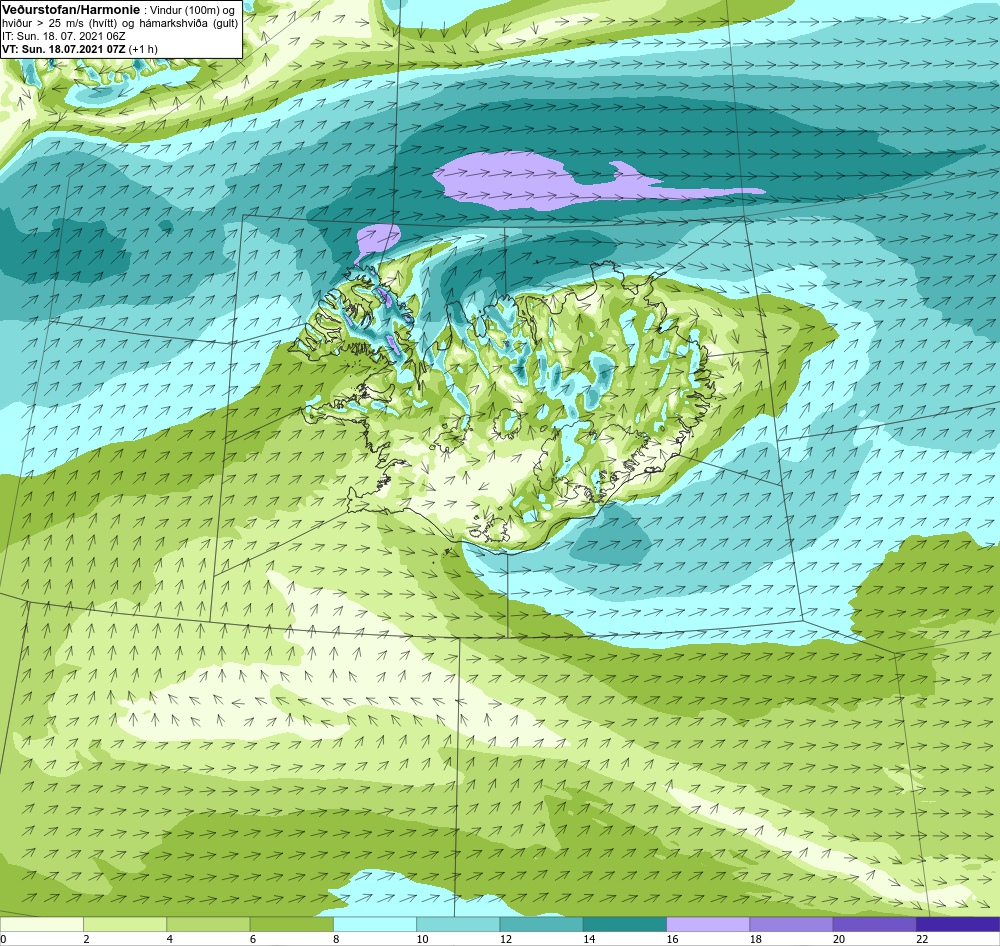Image resolution: width=1000 pixels, height=946 pixels.
Task: Click the violet 20–22 m/s legend swatch
Action: (x=874, y=924)
